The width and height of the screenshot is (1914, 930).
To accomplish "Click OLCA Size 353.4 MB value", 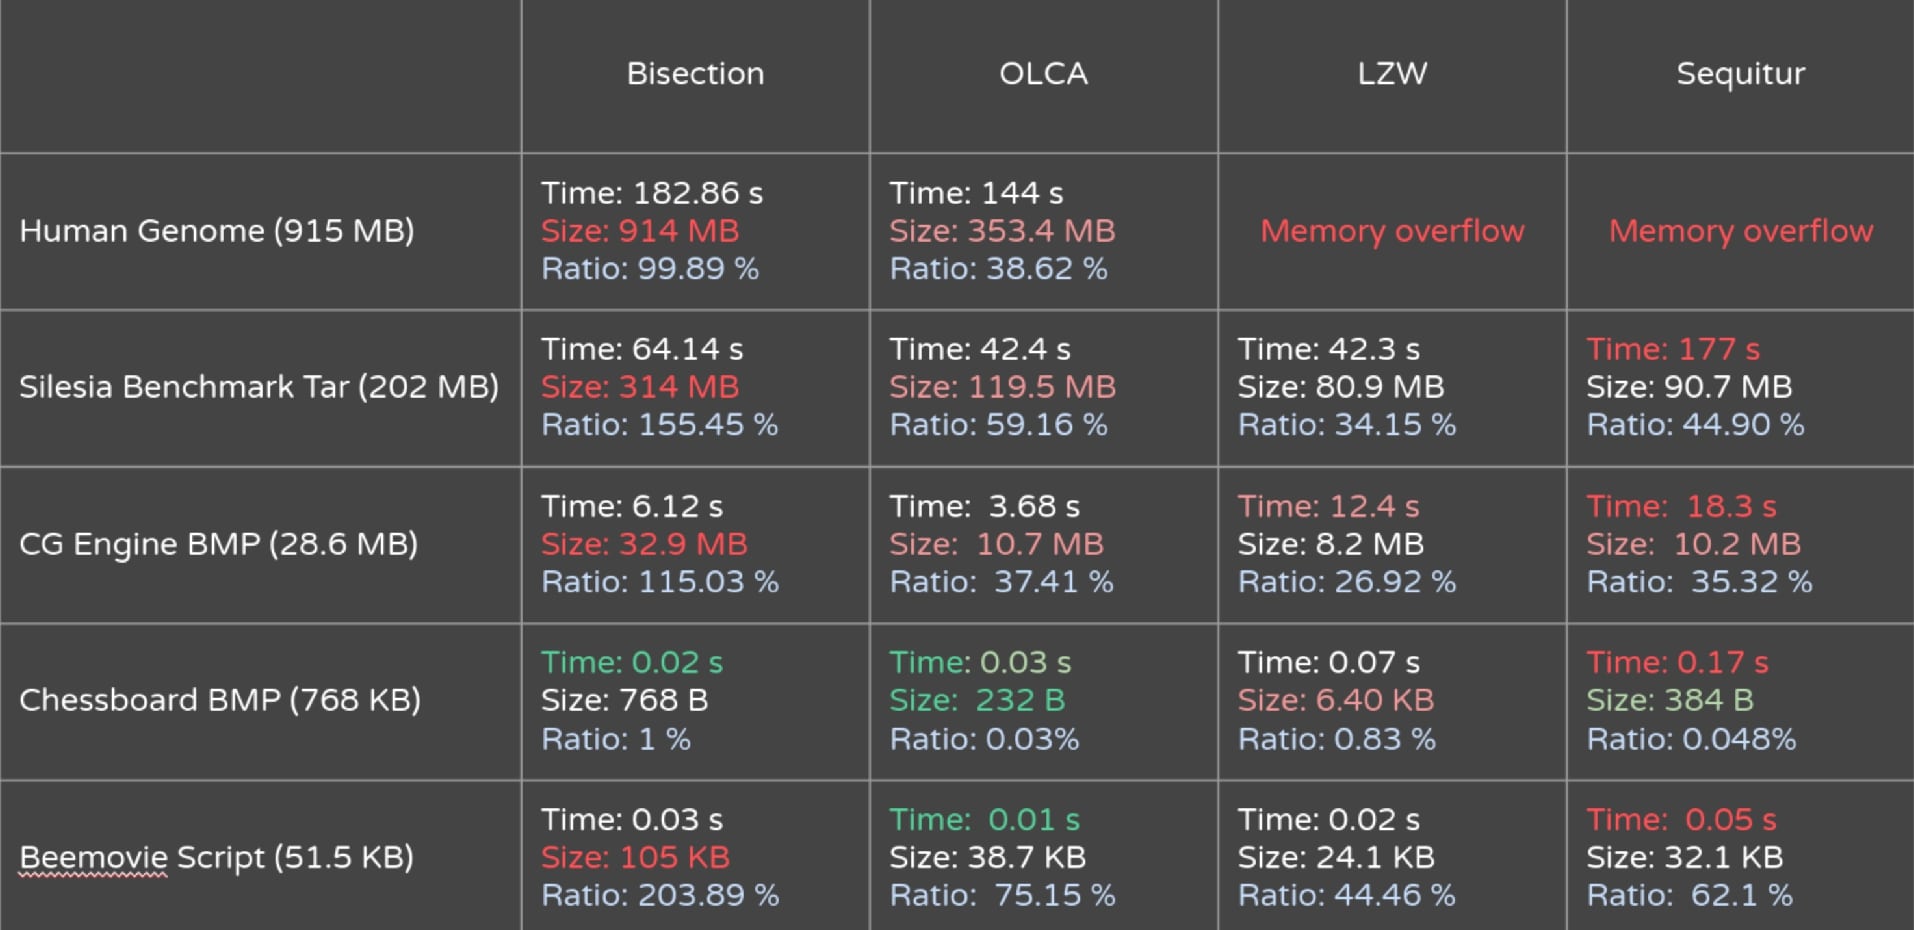I will click(1002, 231).
